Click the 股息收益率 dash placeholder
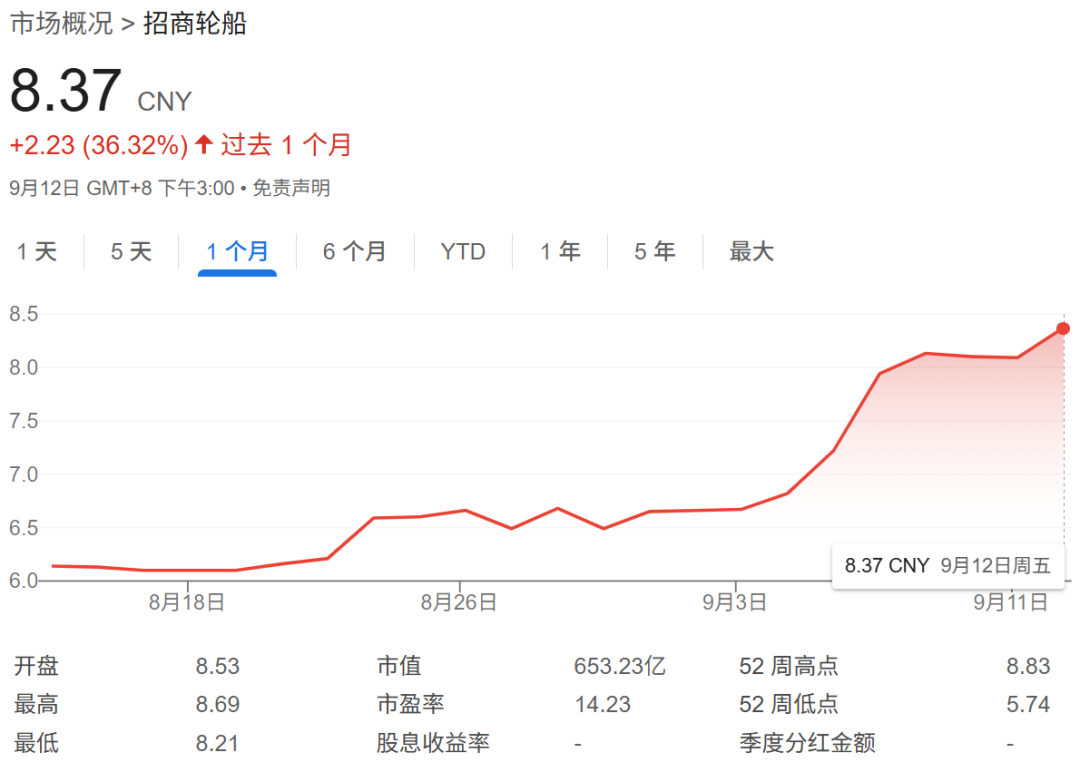This screenshot has height=772, width=1080. (577, 743)
